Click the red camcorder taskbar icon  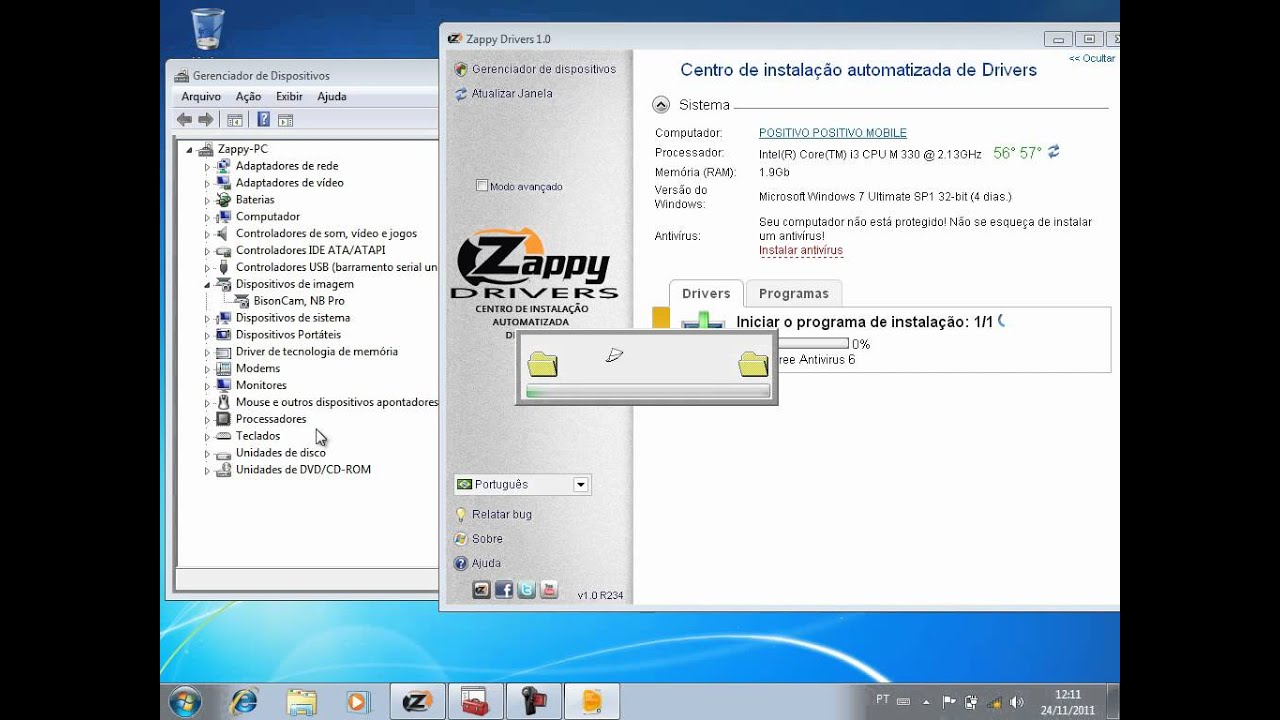click(x=533, y=701)
